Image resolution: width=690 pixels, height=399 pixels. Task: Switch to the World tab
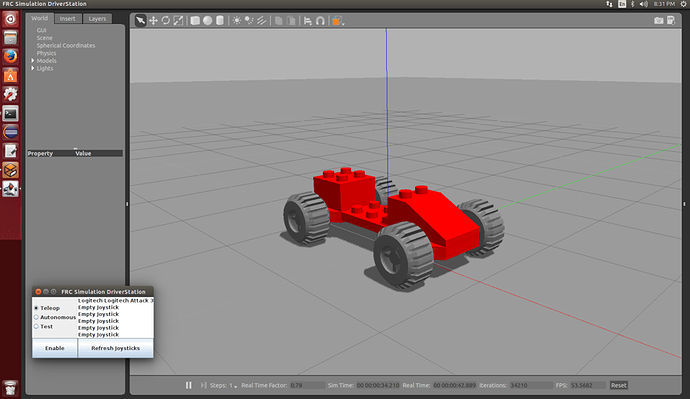39,18
